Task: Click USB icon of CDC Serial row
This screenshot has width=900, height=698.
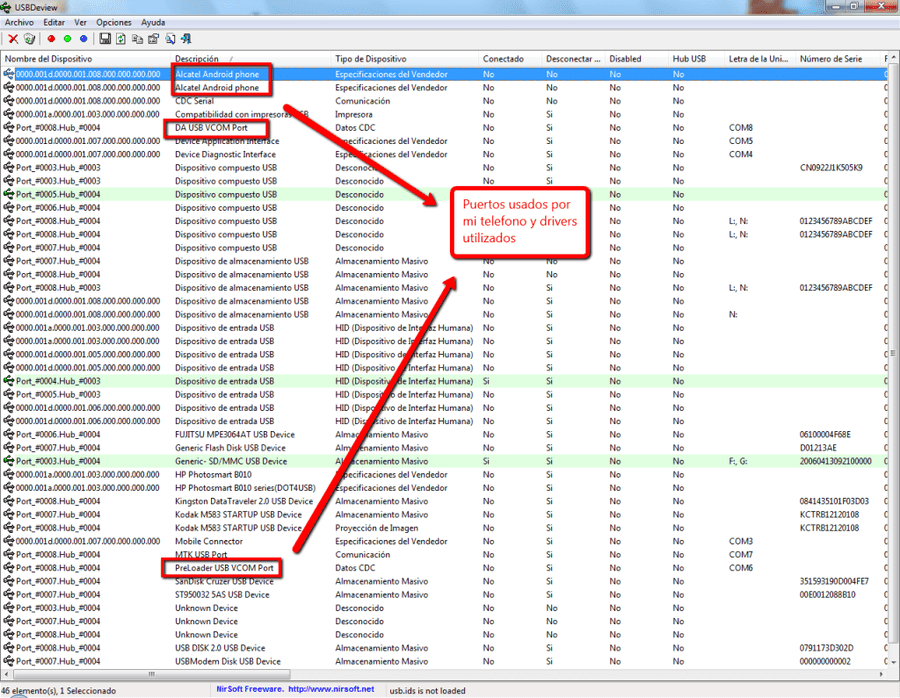Action: pyautogui.click(x=9, y=101)
